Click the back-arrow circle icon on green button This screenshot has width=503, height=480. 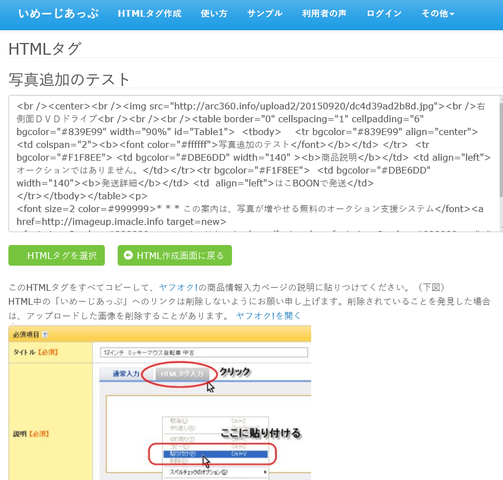(128, 255)
